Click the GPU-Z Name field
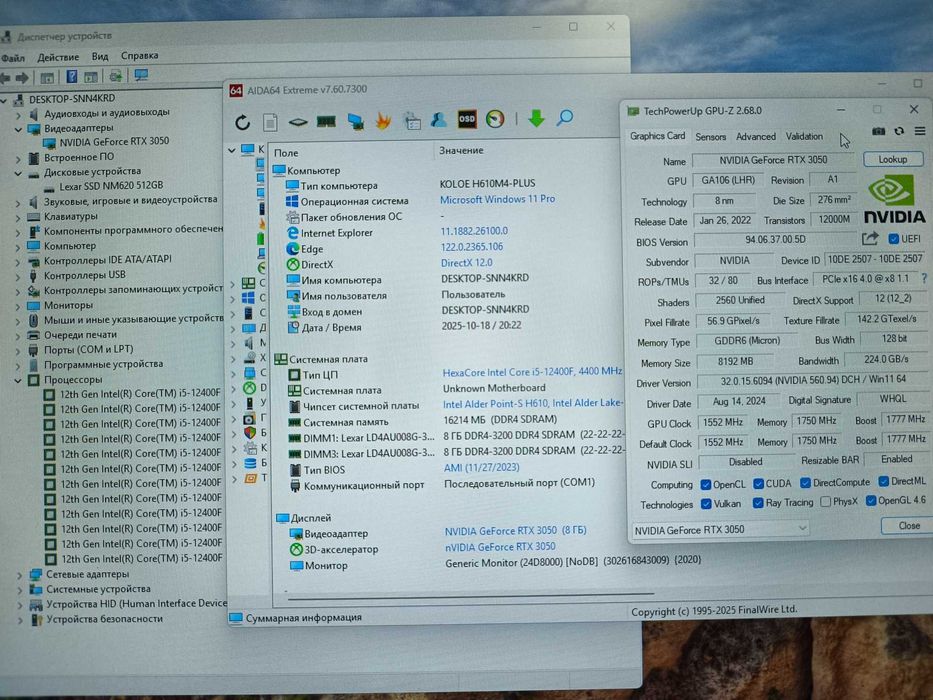The height and width of the screenshot is (700, 933). click(773, 160)
